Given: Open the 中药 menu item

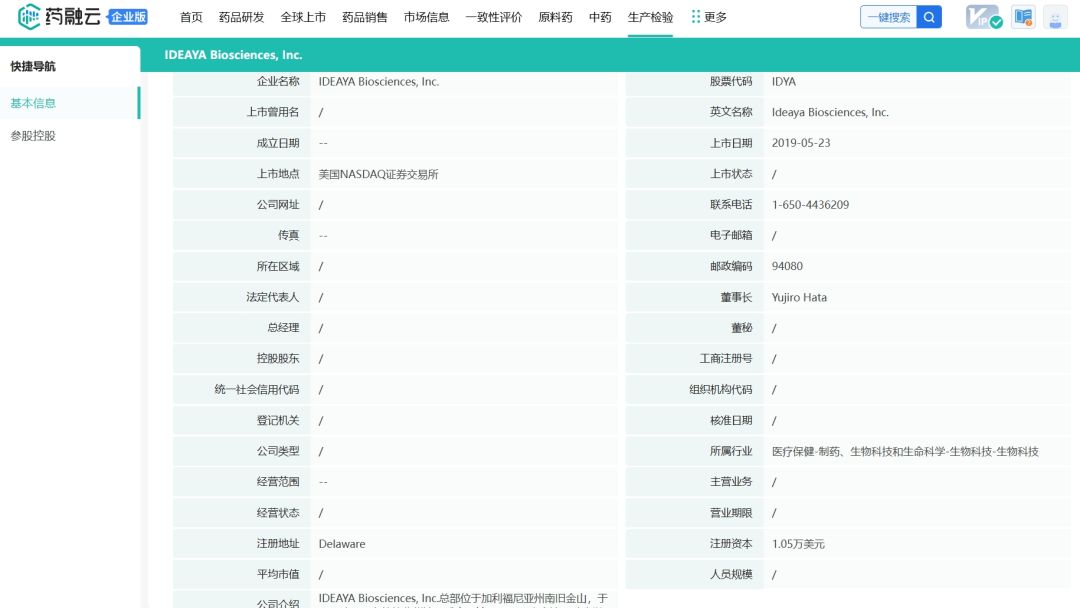Looking at the screenshot, I should click(600, 17).
